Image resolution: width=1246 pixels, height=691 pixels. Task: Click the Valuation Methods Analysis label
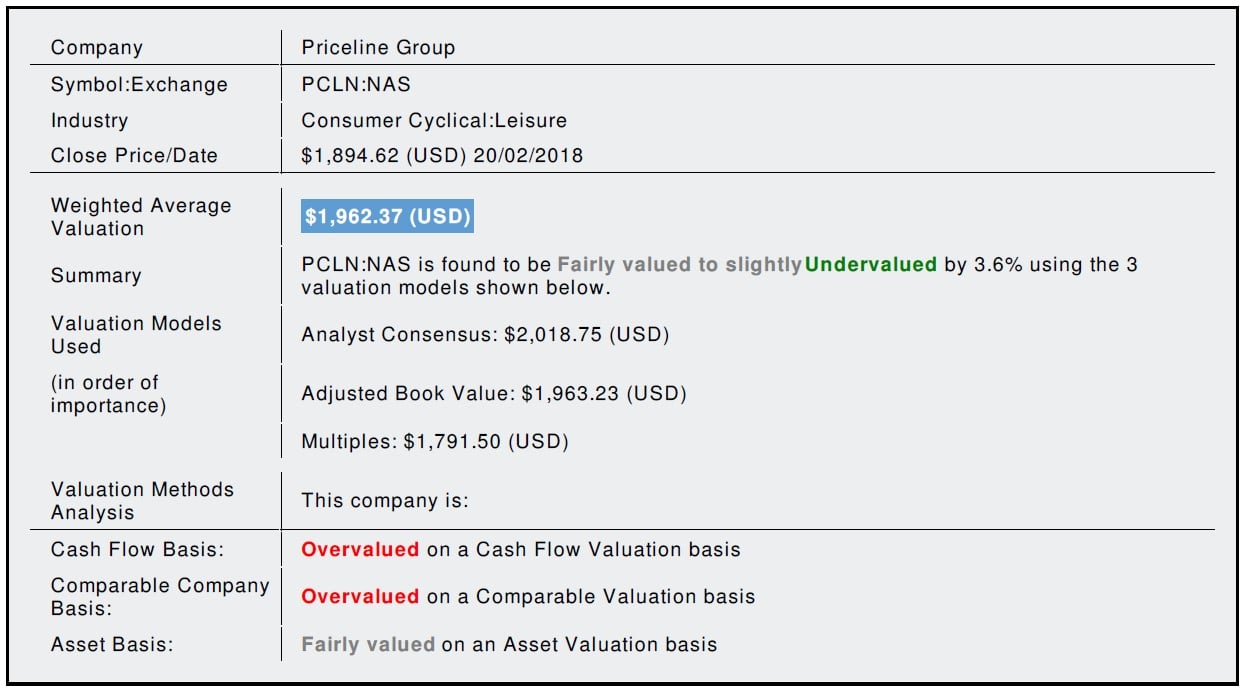[142, 501]
